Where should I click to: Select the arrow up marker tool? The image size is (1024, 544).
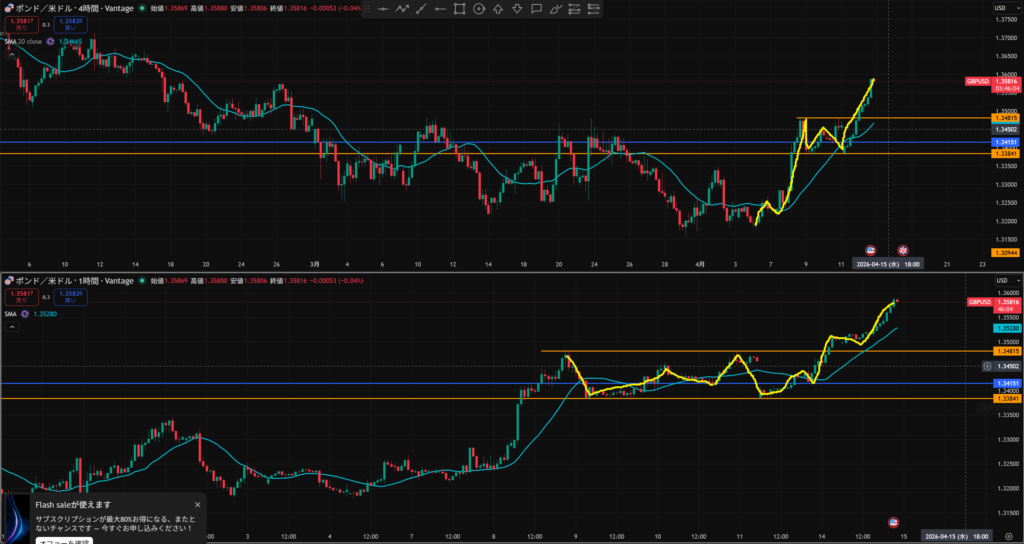(498, 9)
